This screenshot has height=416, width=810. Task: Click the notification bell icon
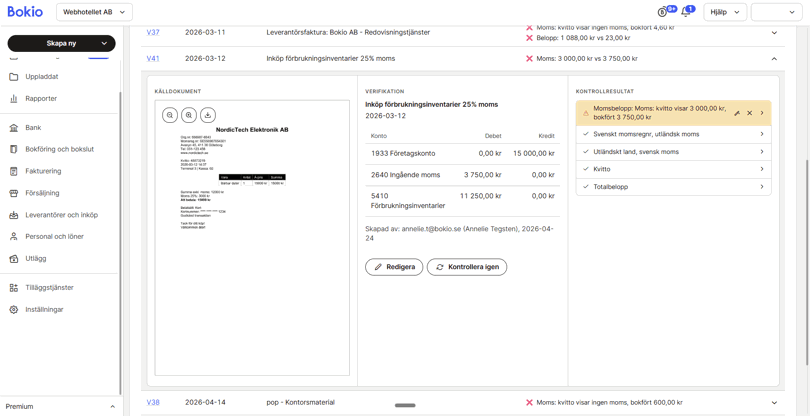coord(686,12)
